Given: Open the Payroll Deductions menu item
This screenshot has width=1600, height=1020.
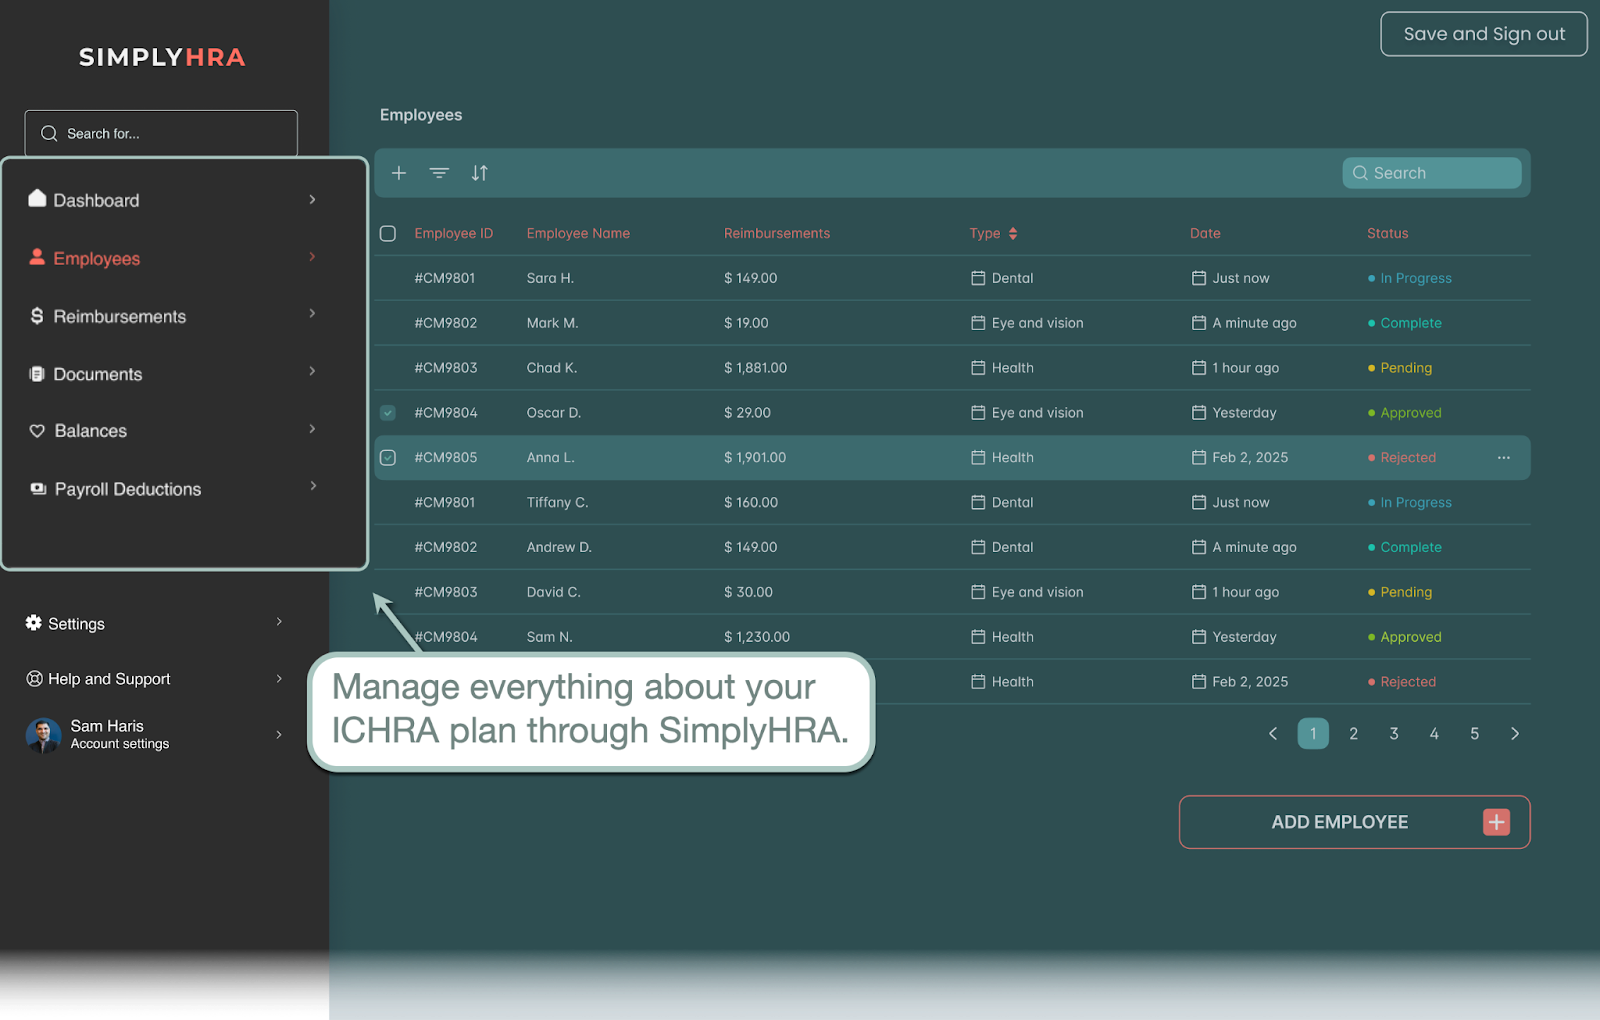Looking at the screenshot, I should click(x=174, y=489).
